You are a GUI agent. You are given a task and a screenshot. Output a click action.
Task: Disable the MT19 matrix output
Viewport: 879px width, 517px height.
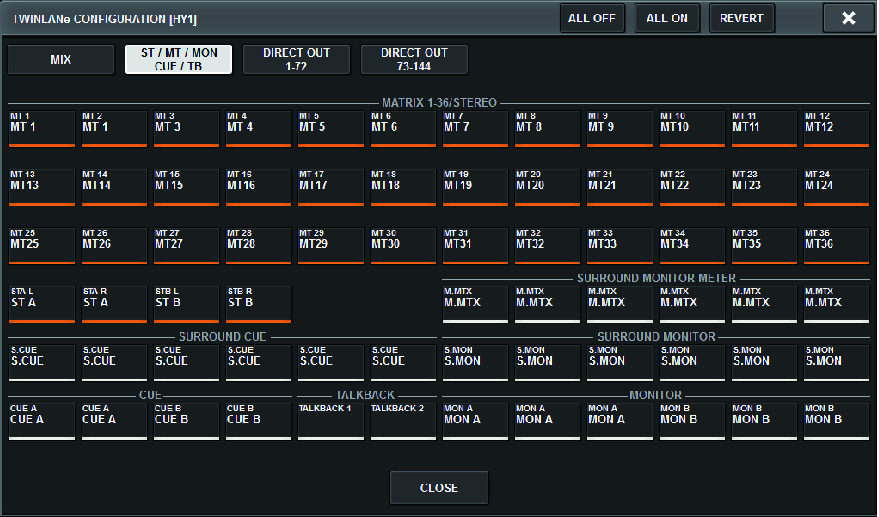tap(475, 185)
